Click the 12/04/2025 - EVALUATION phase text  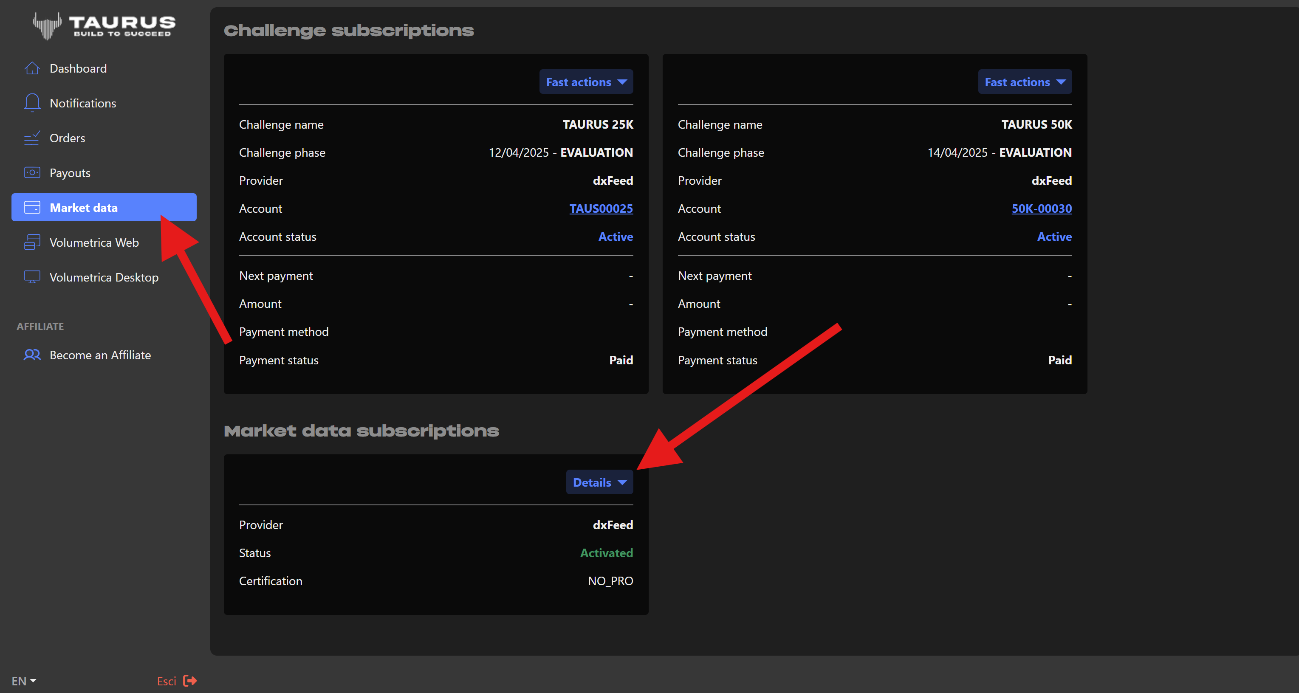pyautogui.click(x=561, y=153)
